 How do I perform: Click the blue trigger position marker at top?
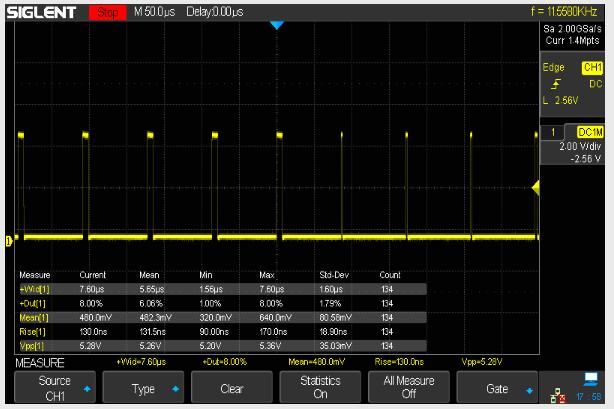(x=277, y=24)
